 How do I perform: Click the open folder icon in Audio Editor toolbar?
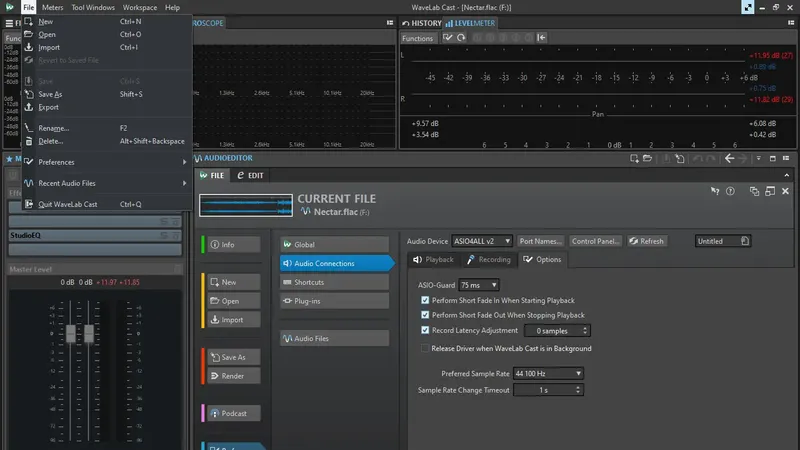(x=647, y=159)
